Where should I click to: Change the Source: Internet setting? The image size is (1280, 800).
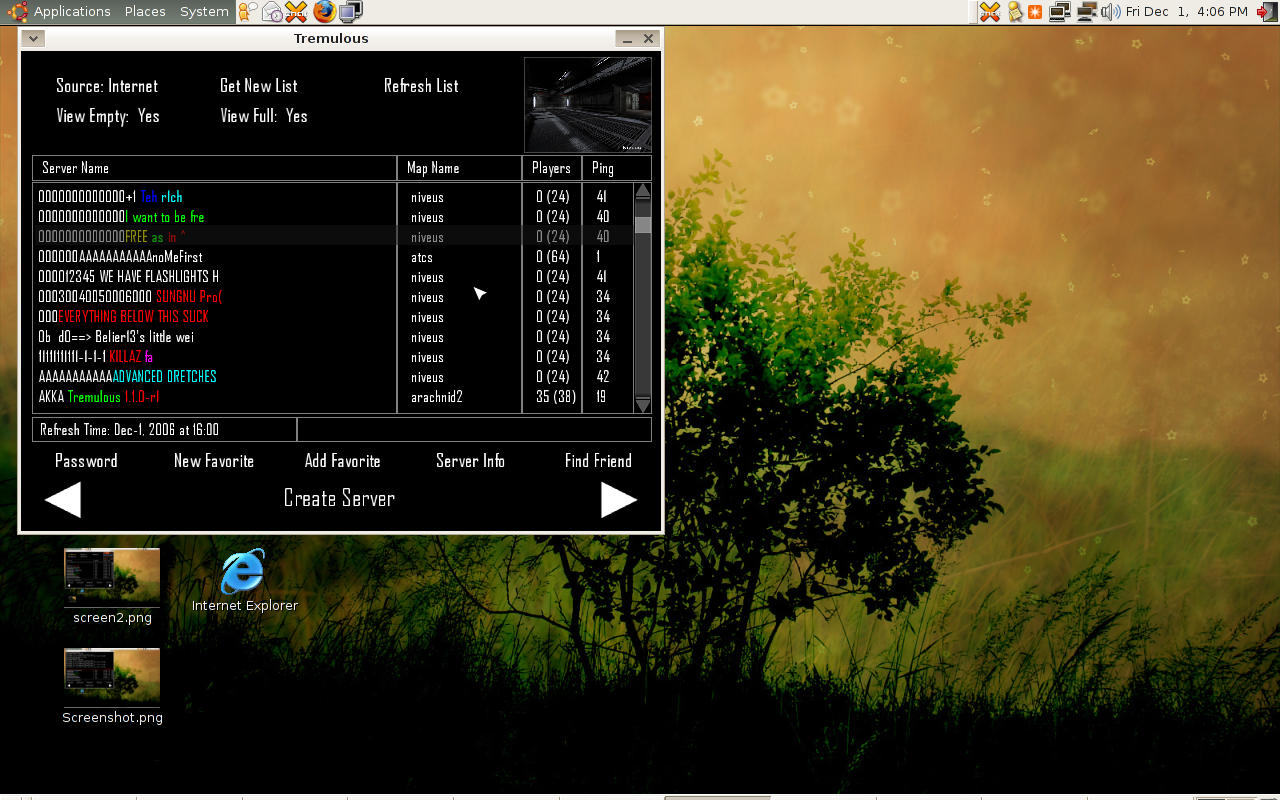[x=107, y=86]
